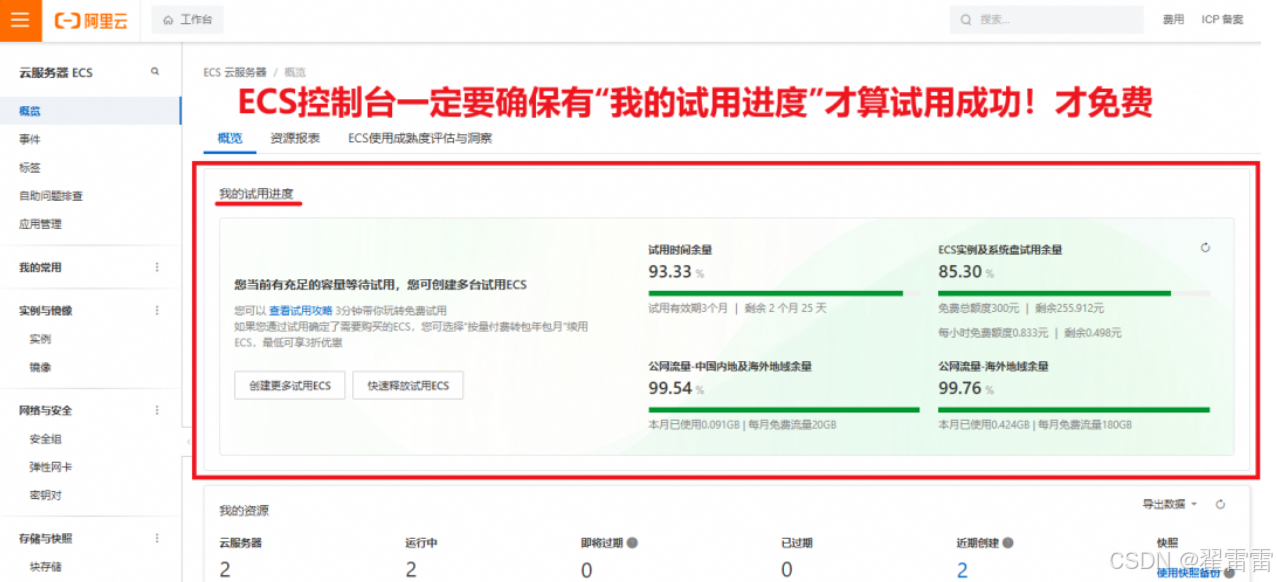The width and height of the screenshot is (1277, 582).
Task: Click the Alibaba Cloud logo
Action: (91, 20)
